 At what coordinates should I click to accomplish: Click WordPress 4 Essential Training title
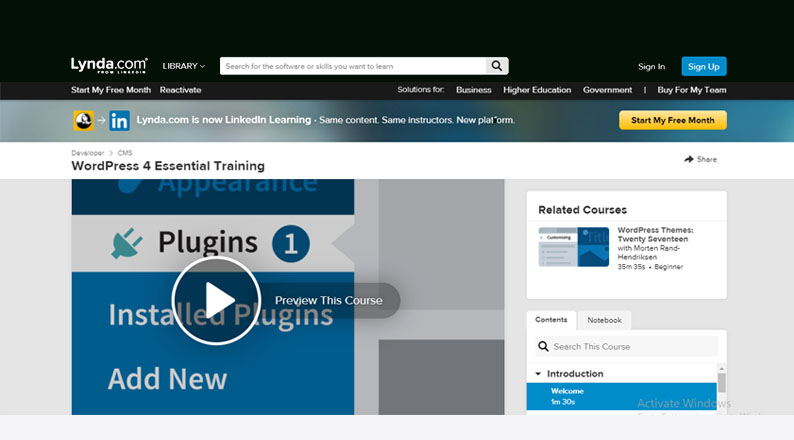[168, 166]
